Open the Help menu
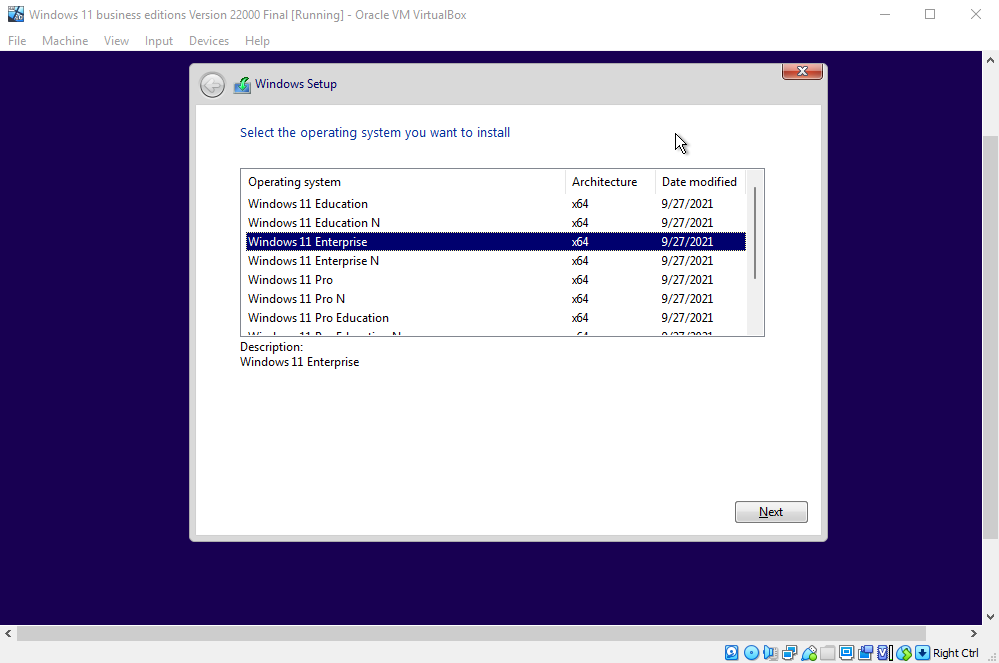Image resolution: width=999 pixels, height=663 pixels. click(x=257, y=41)
